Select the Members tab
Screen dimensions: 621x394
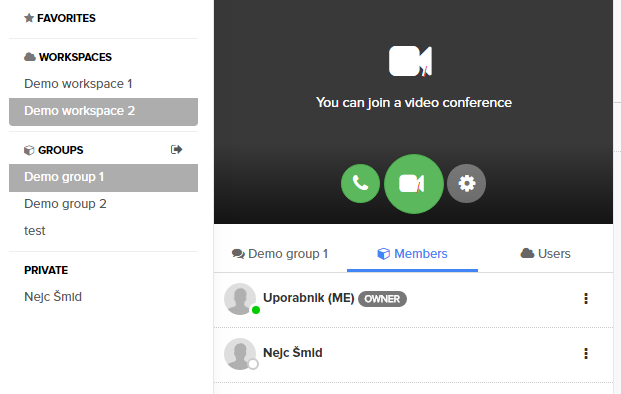(412, 253)
